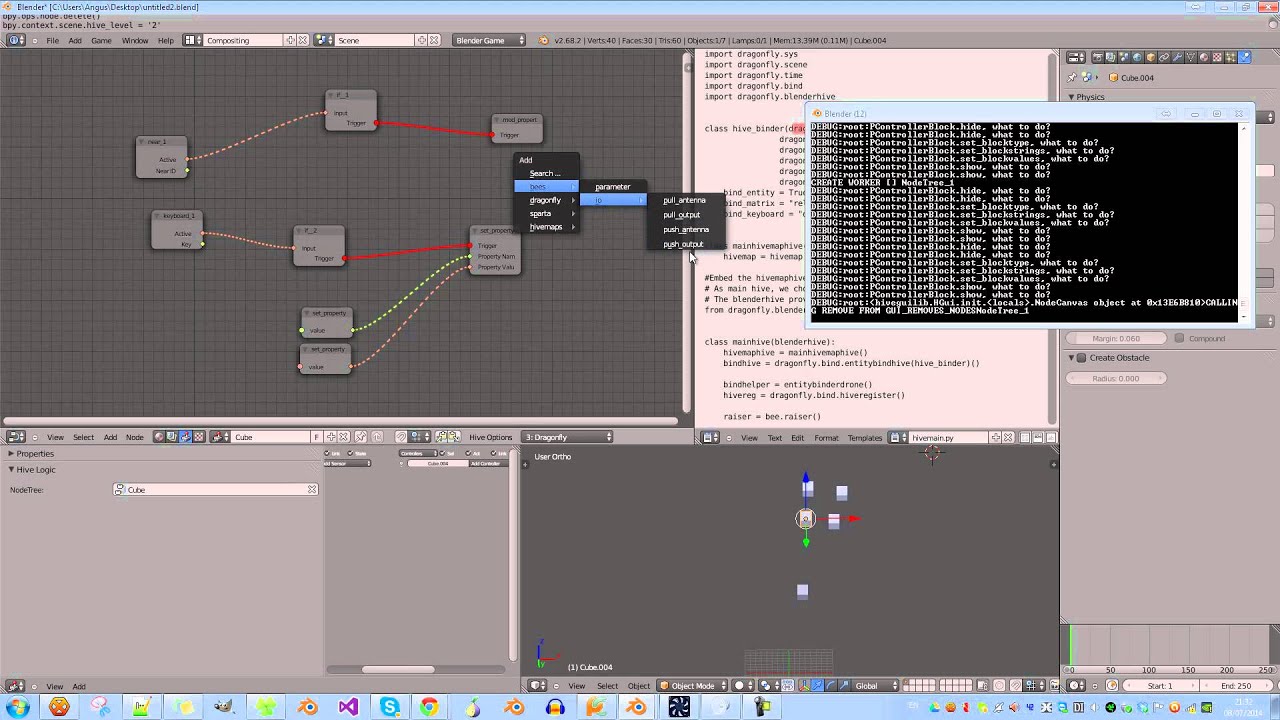The height and width of the screenshot is (720, 1280).
Task: Toggle the Sel checkbox in logic editor
Action: 442,453
